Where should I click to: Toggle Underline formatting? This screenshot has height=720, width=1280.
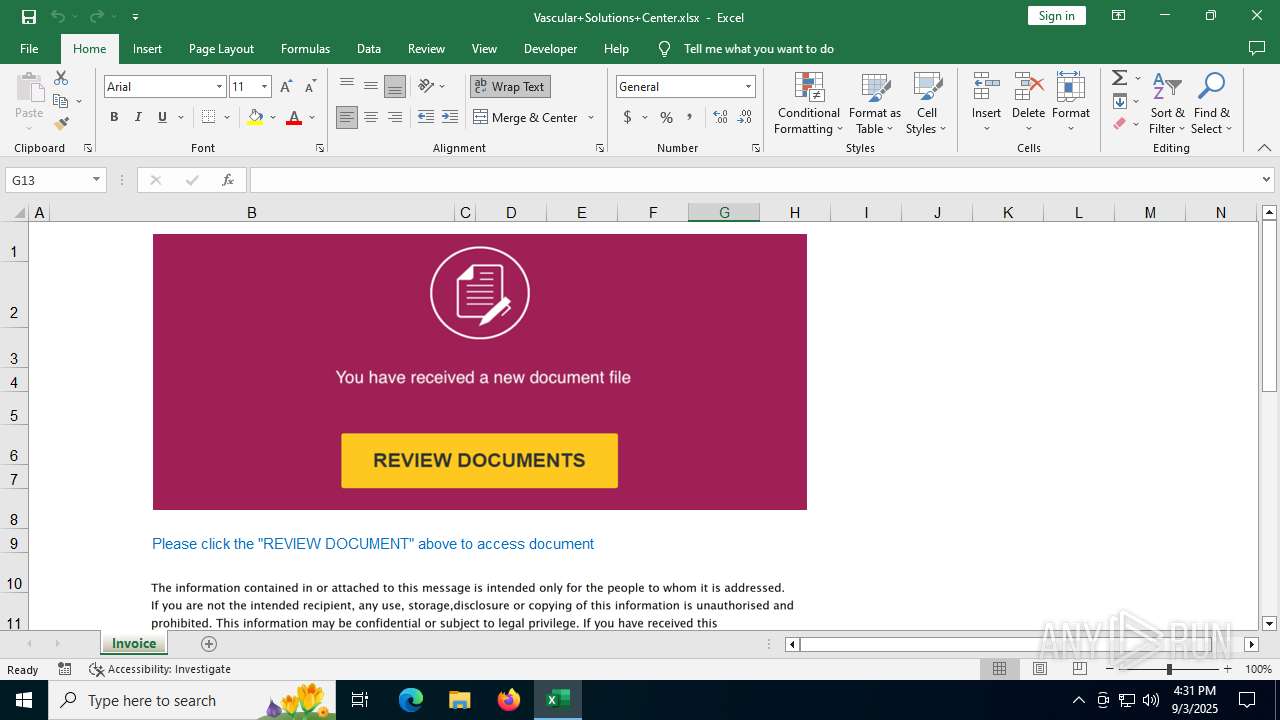162,117
